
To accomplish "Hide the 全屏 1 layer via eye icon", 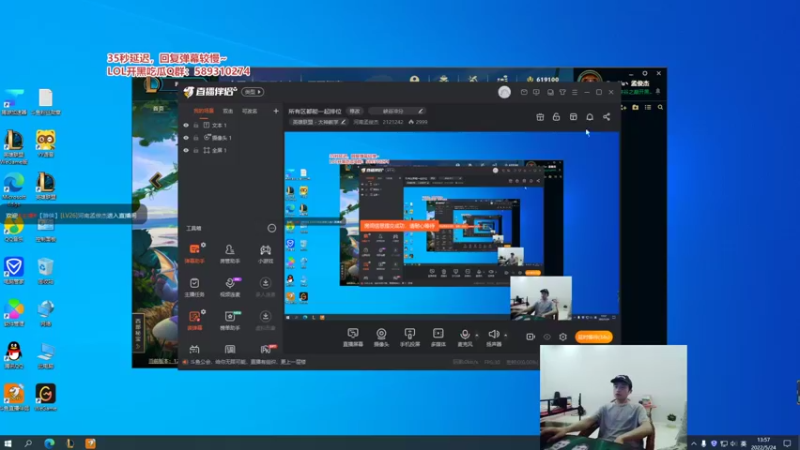I will tap(186, 151).
